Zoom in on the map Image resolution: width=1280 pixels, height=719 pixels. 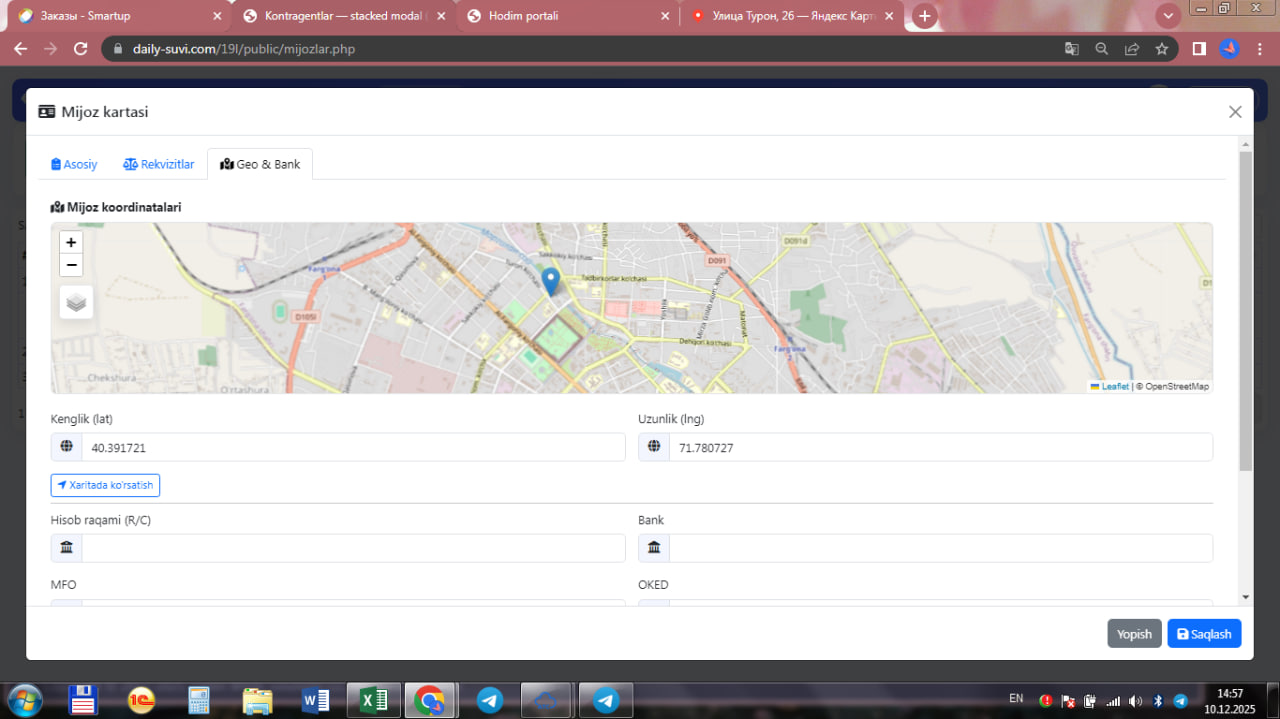(71, 242)
